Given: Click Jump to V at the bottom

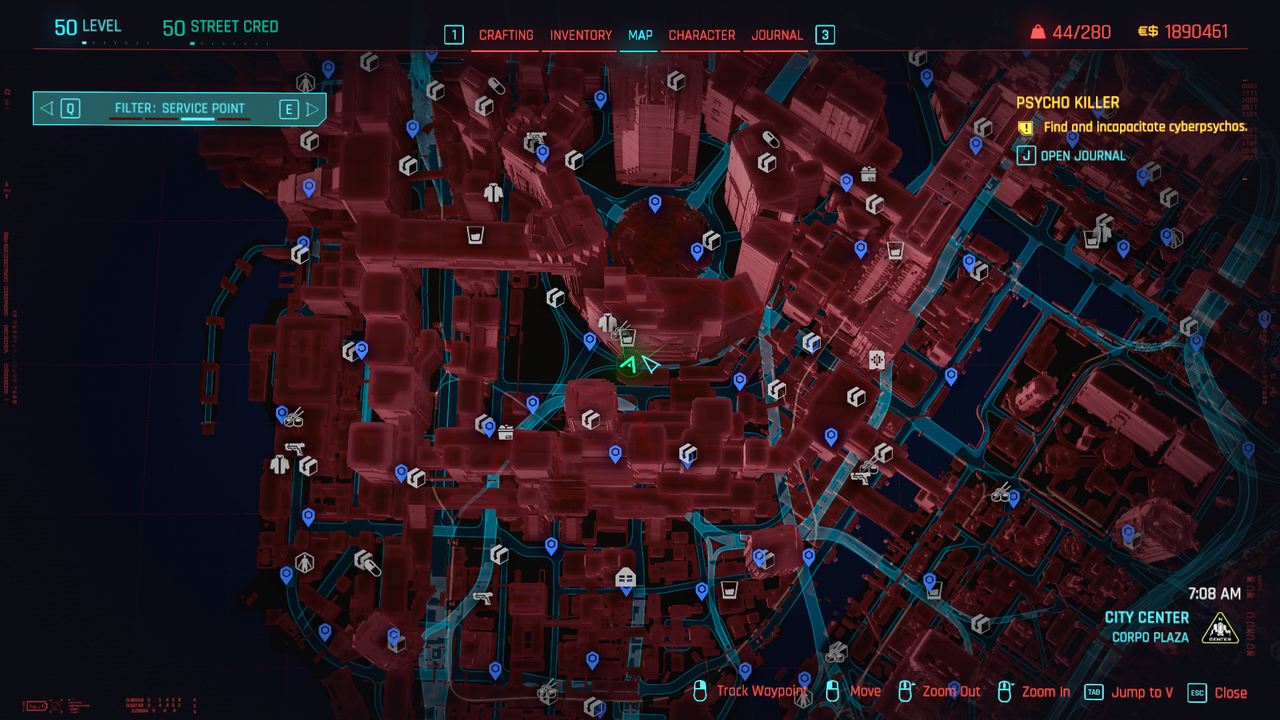Looking at the screenshot, I should 1140,692.
